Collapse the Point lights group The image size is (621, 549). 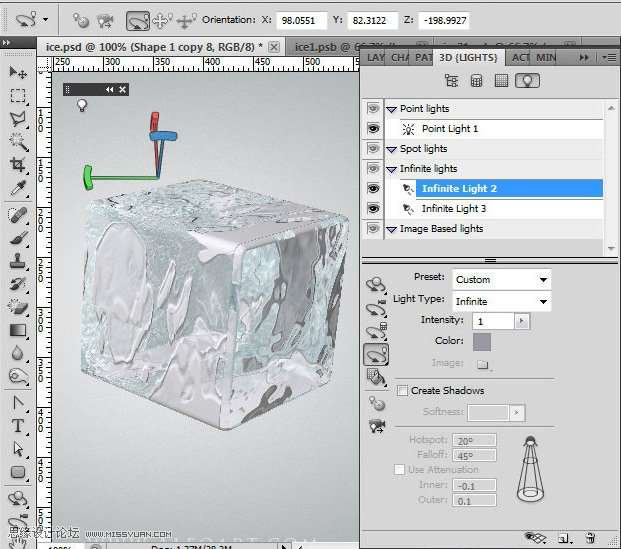pos(392,109)
